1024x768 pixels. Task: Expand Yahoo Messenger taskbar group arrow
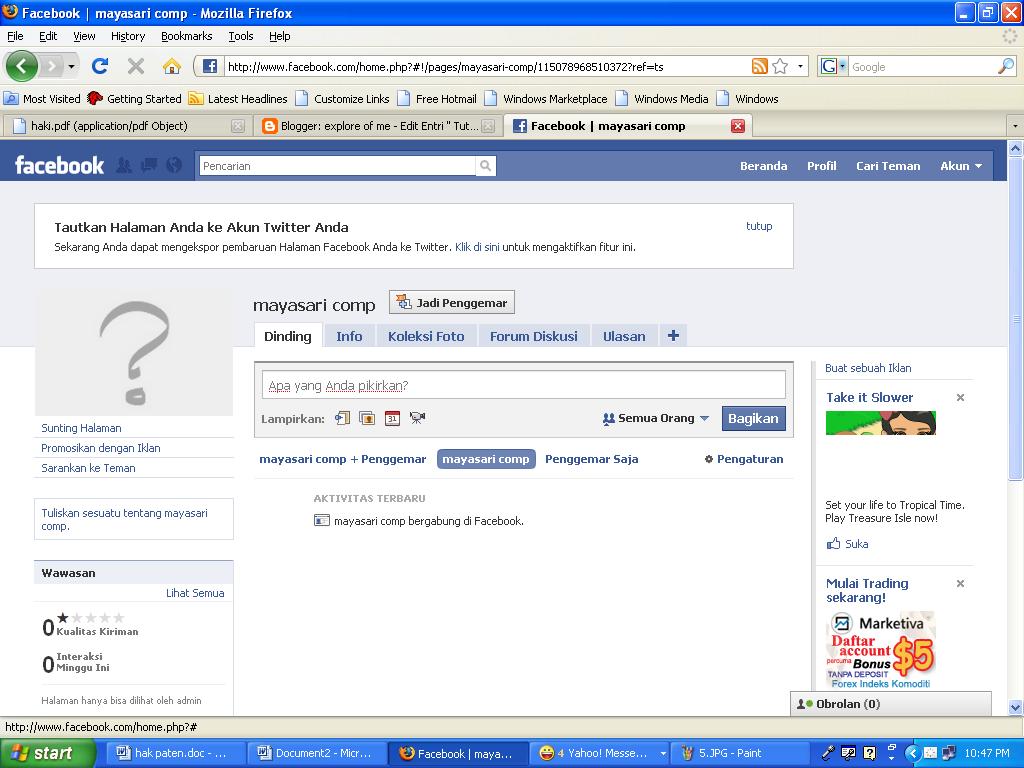coord(662,754)
